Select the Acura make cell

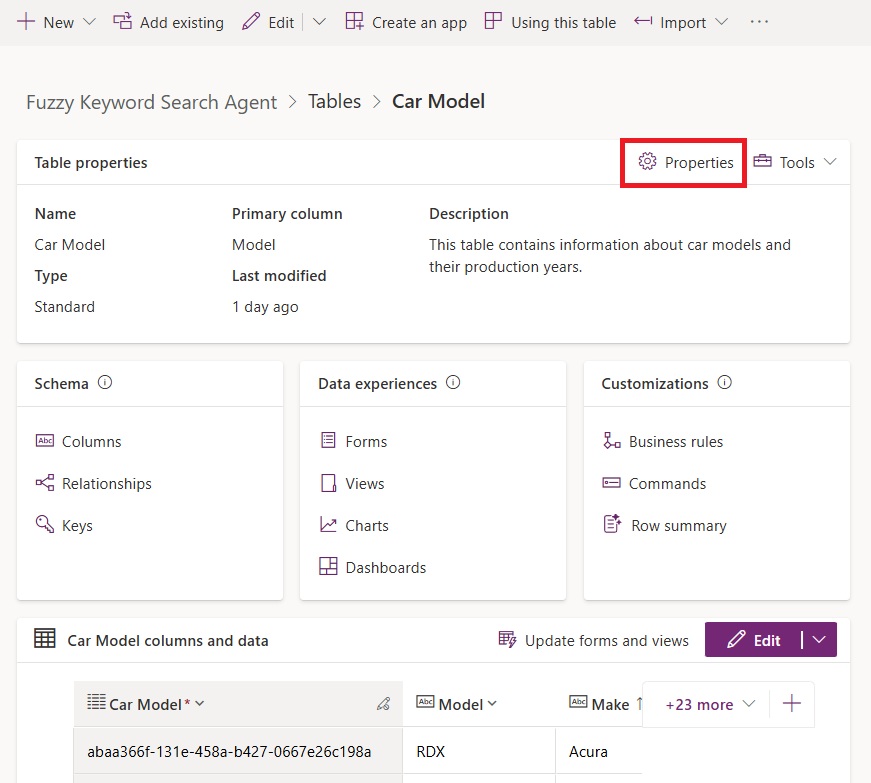(599, 751)
